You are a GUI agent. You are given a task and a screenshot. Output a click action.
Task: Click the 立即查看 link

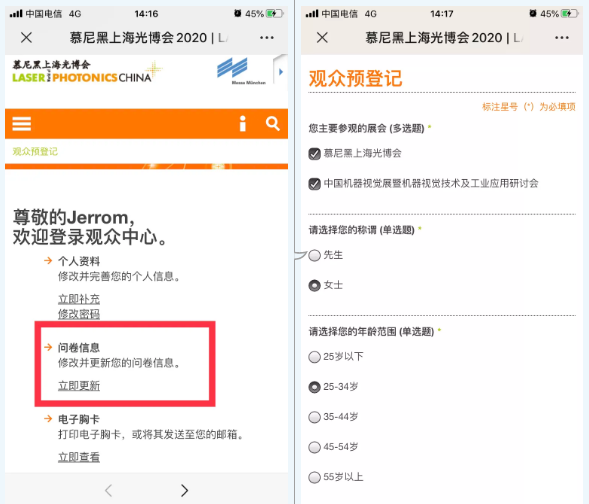(x=79, y=457)
